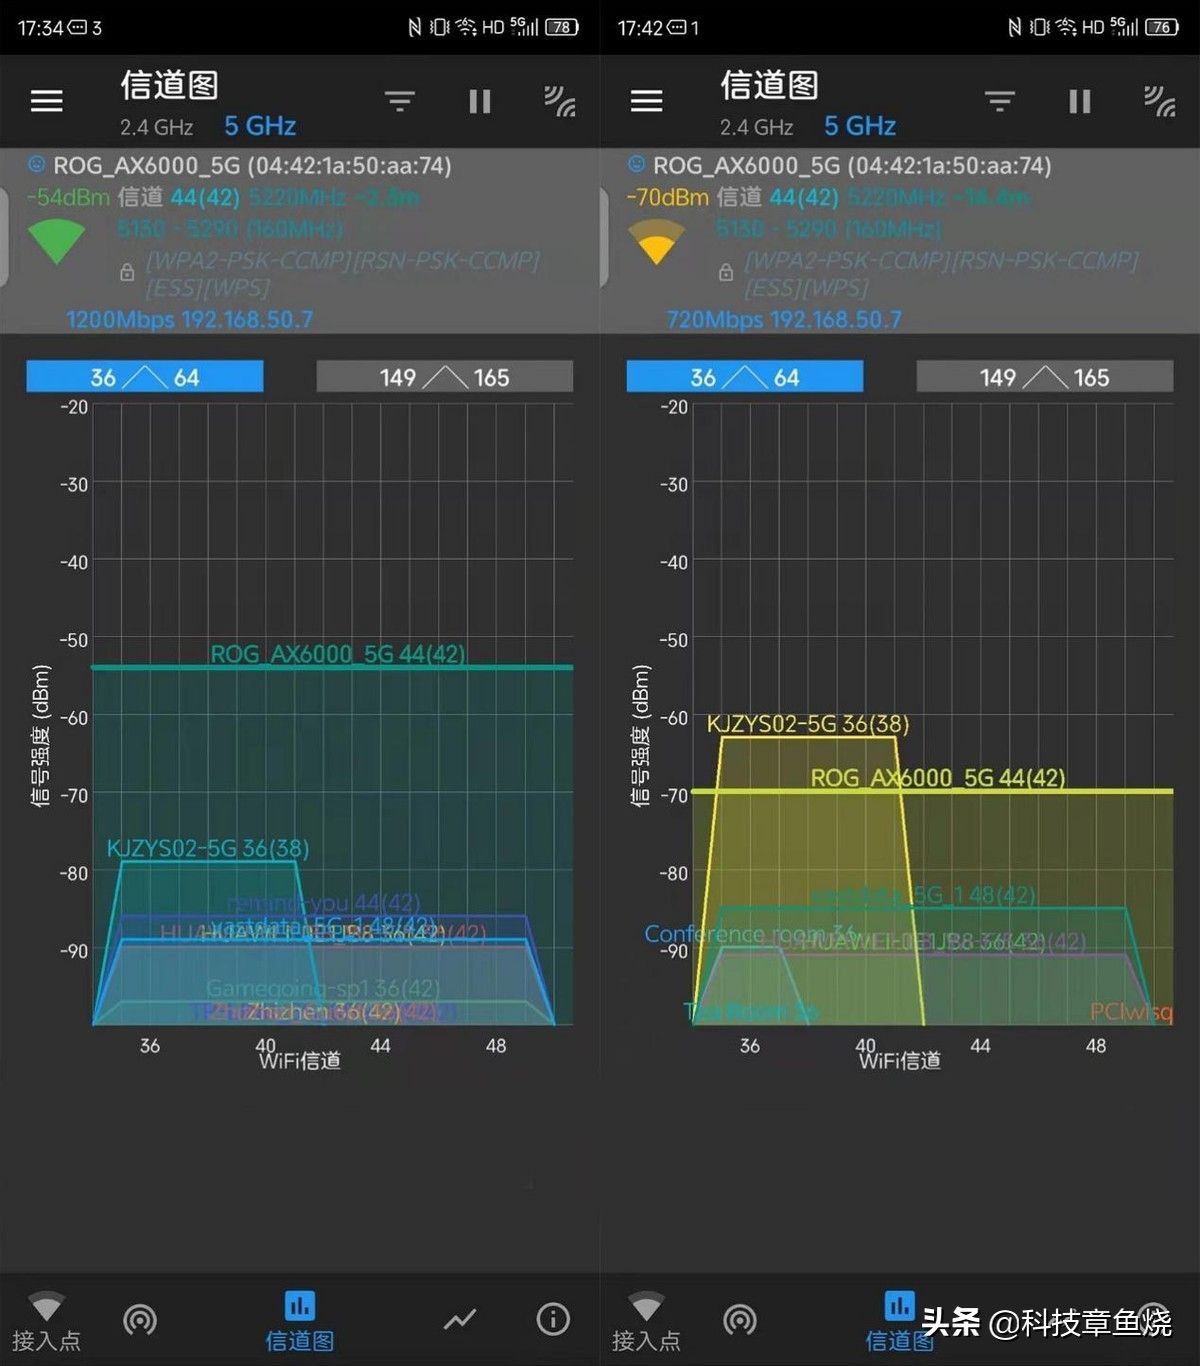Image resolution: width=1200 pixels, height=1366 pixels.
Task: Open the hamburger menu in left screen
Action: click(47, 101)
